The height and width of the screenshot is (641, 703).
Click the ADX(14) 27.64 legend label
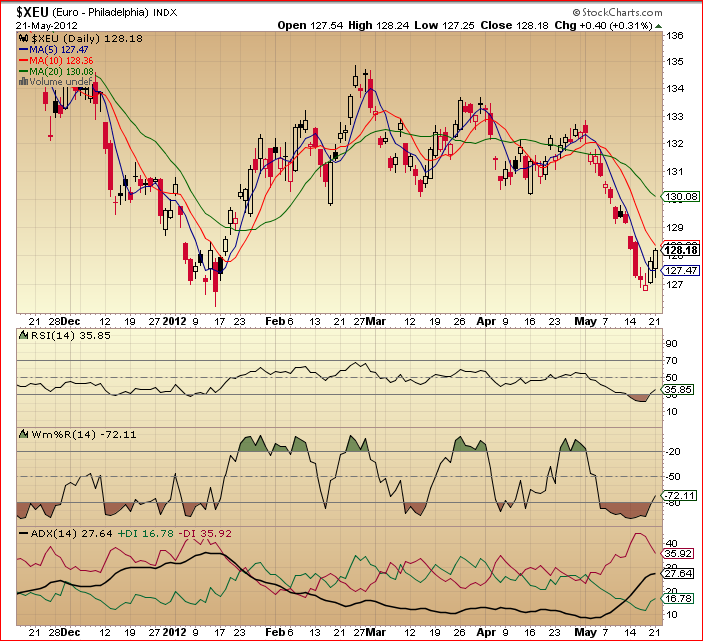[x=65, y=534]
